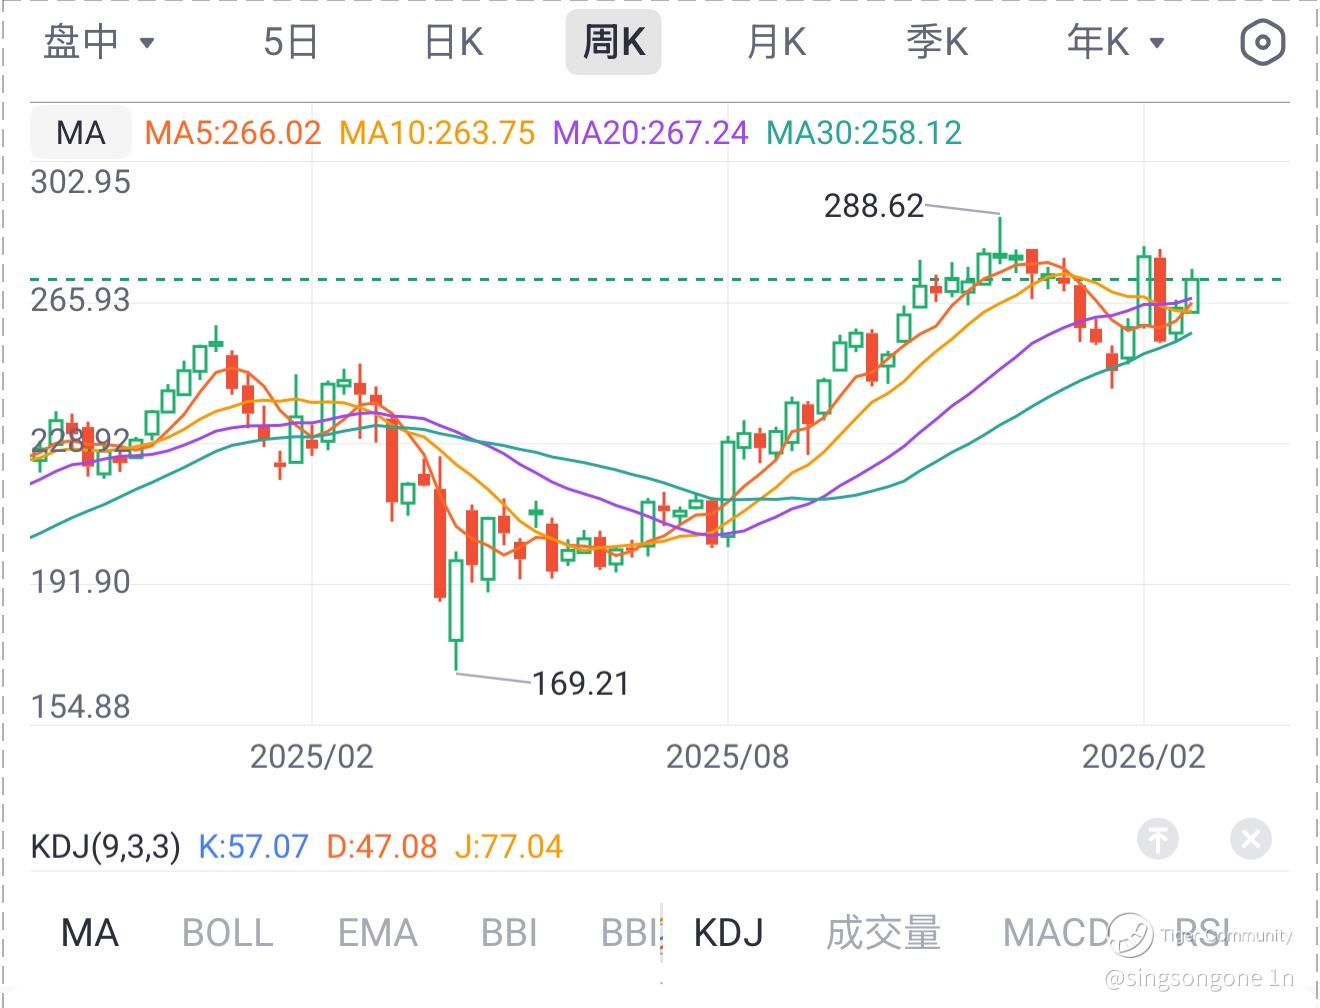This screenshot has width=1320, height=1008.
Task: Click the 191.90 price axis label
Action: (x=81, y=582)
